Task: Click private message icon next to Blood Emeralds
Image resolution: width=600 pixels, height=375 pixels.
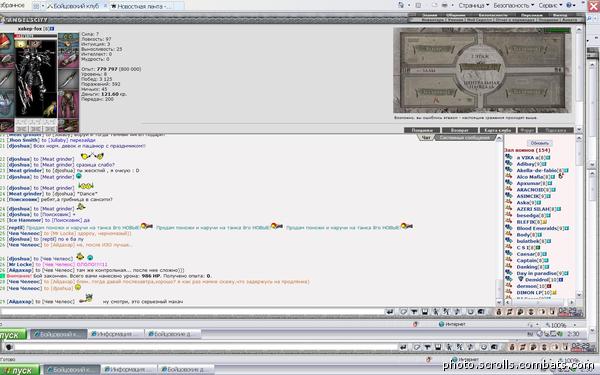Action: 509,228
